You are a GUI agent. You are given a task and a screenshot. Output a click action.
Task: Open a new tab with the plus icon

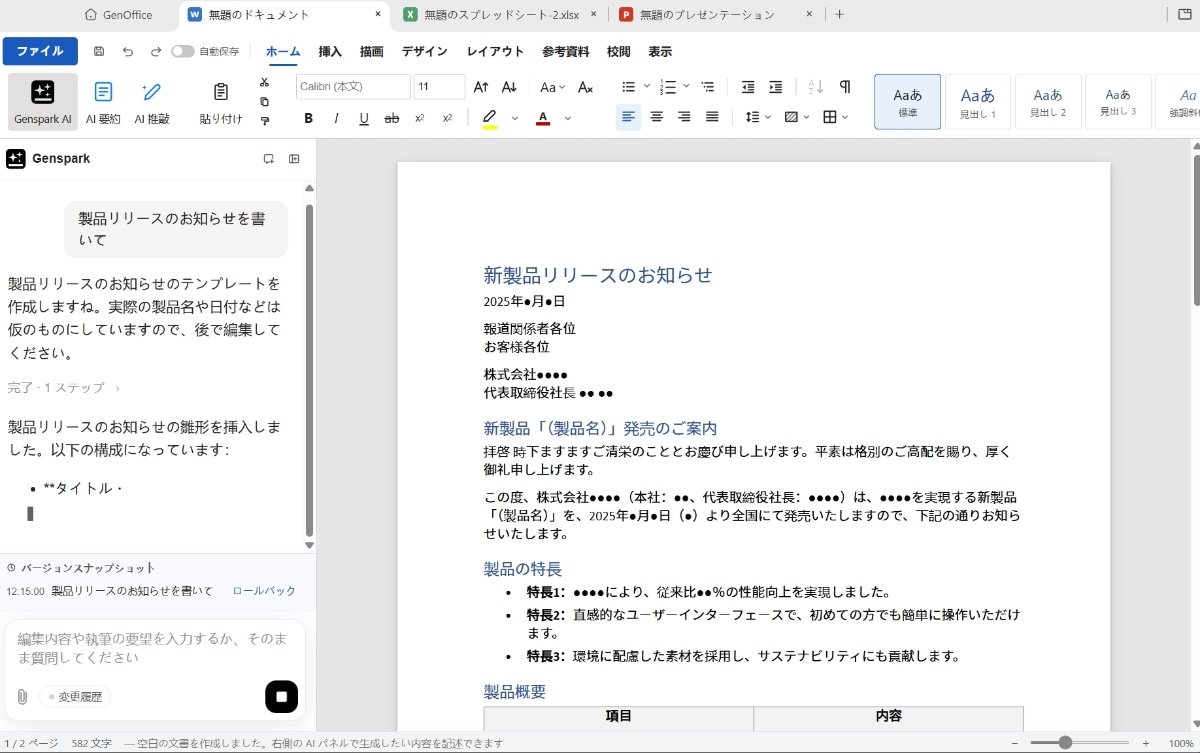coord(839,14)
